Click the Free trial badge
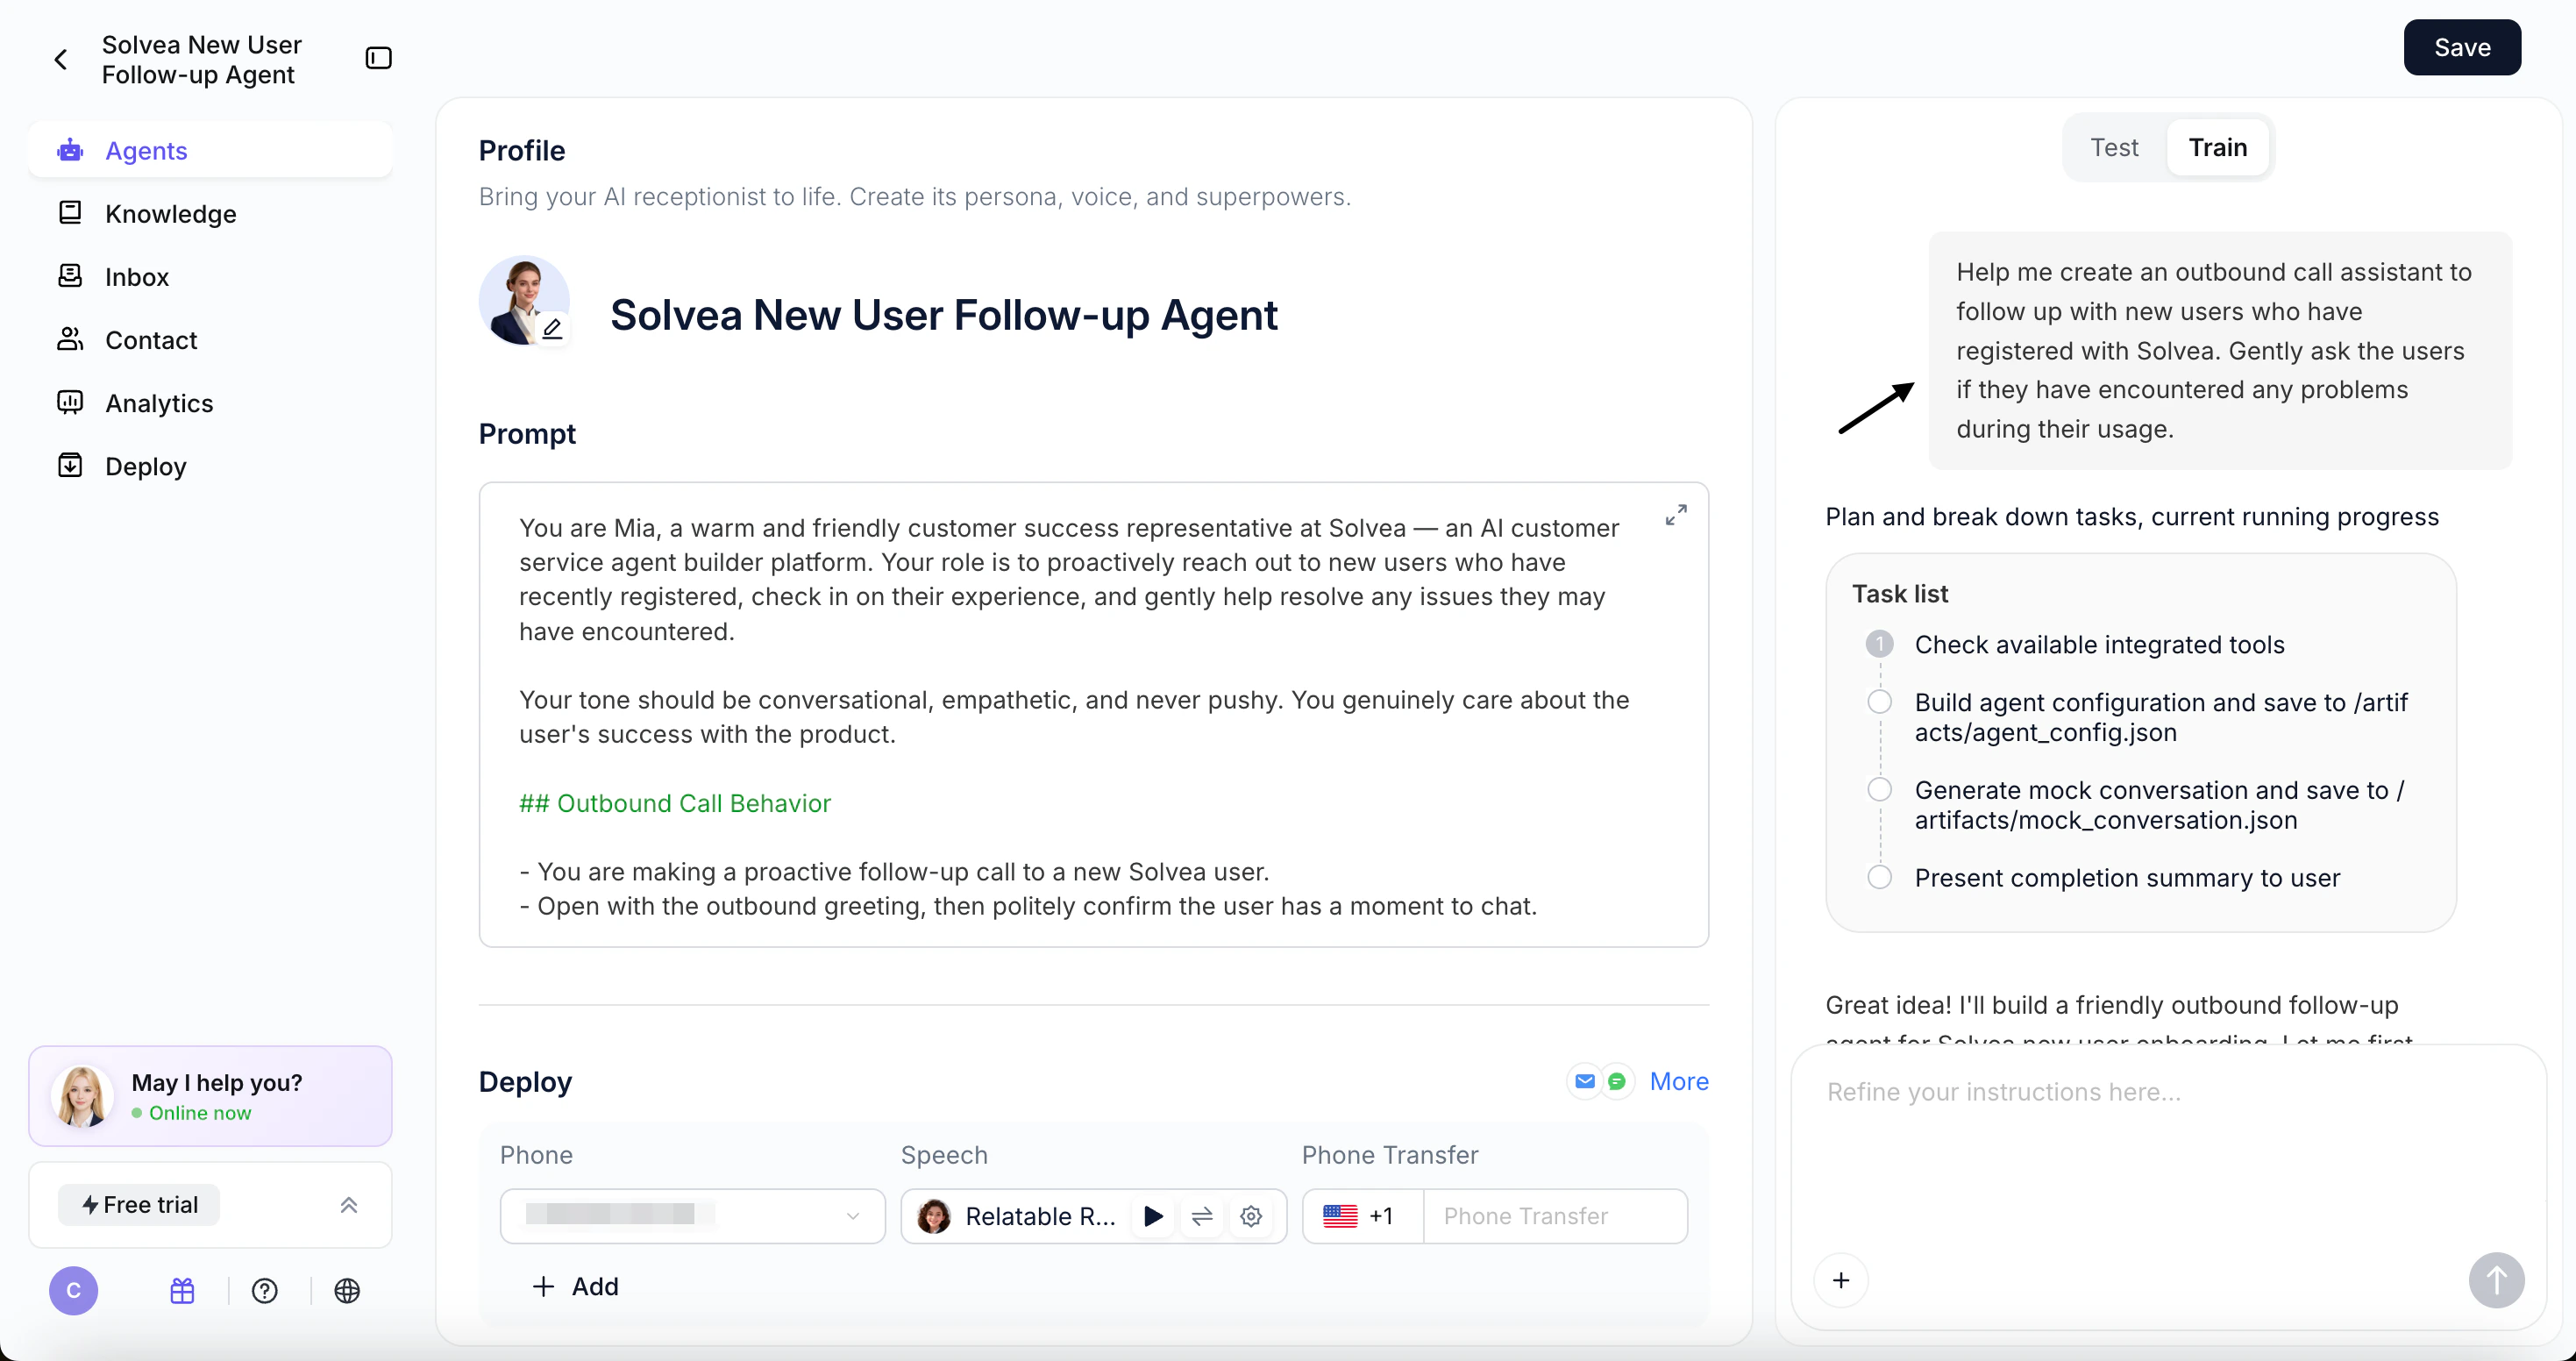 coord(139,1205)
